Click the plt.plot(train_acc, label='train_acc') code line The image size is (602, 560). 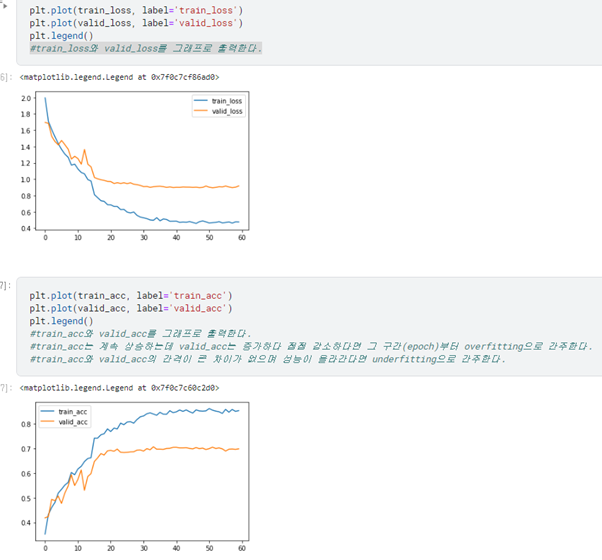click(x=131, y=296)
